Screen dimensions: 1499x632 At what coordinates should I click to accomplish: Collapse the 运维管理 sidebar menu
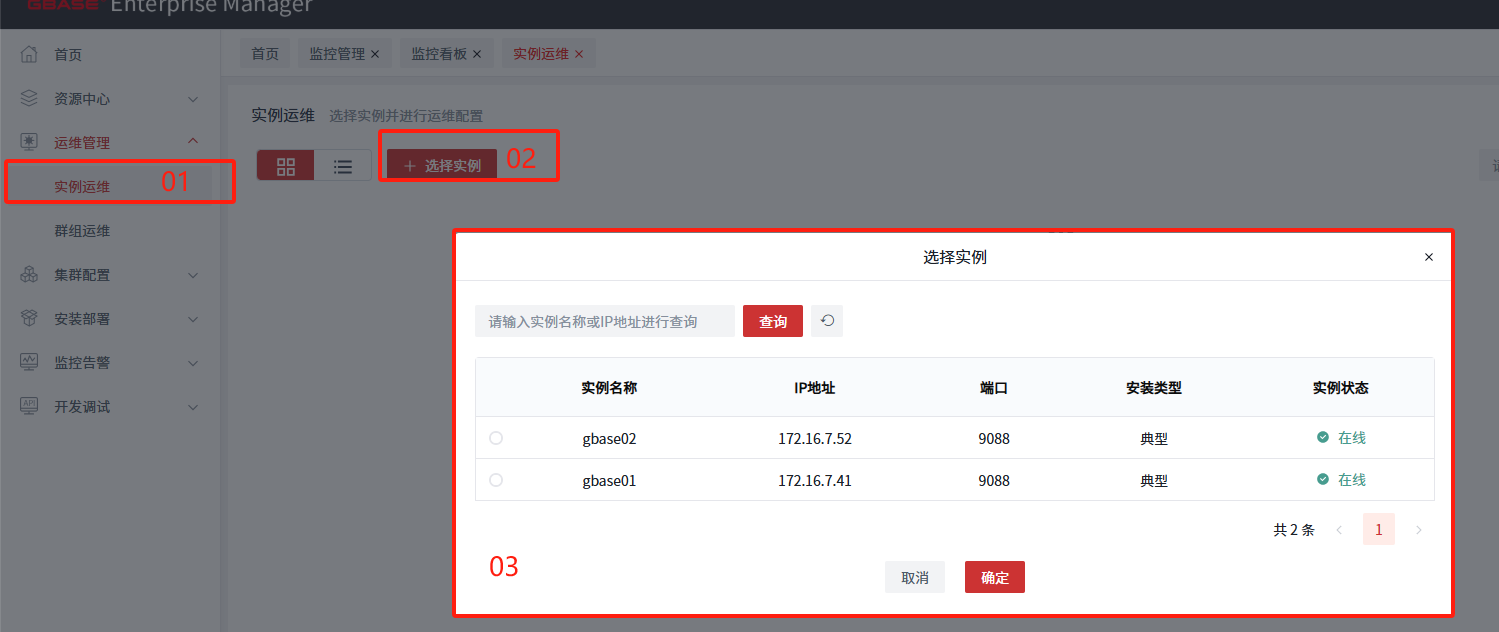coord(193,142)
